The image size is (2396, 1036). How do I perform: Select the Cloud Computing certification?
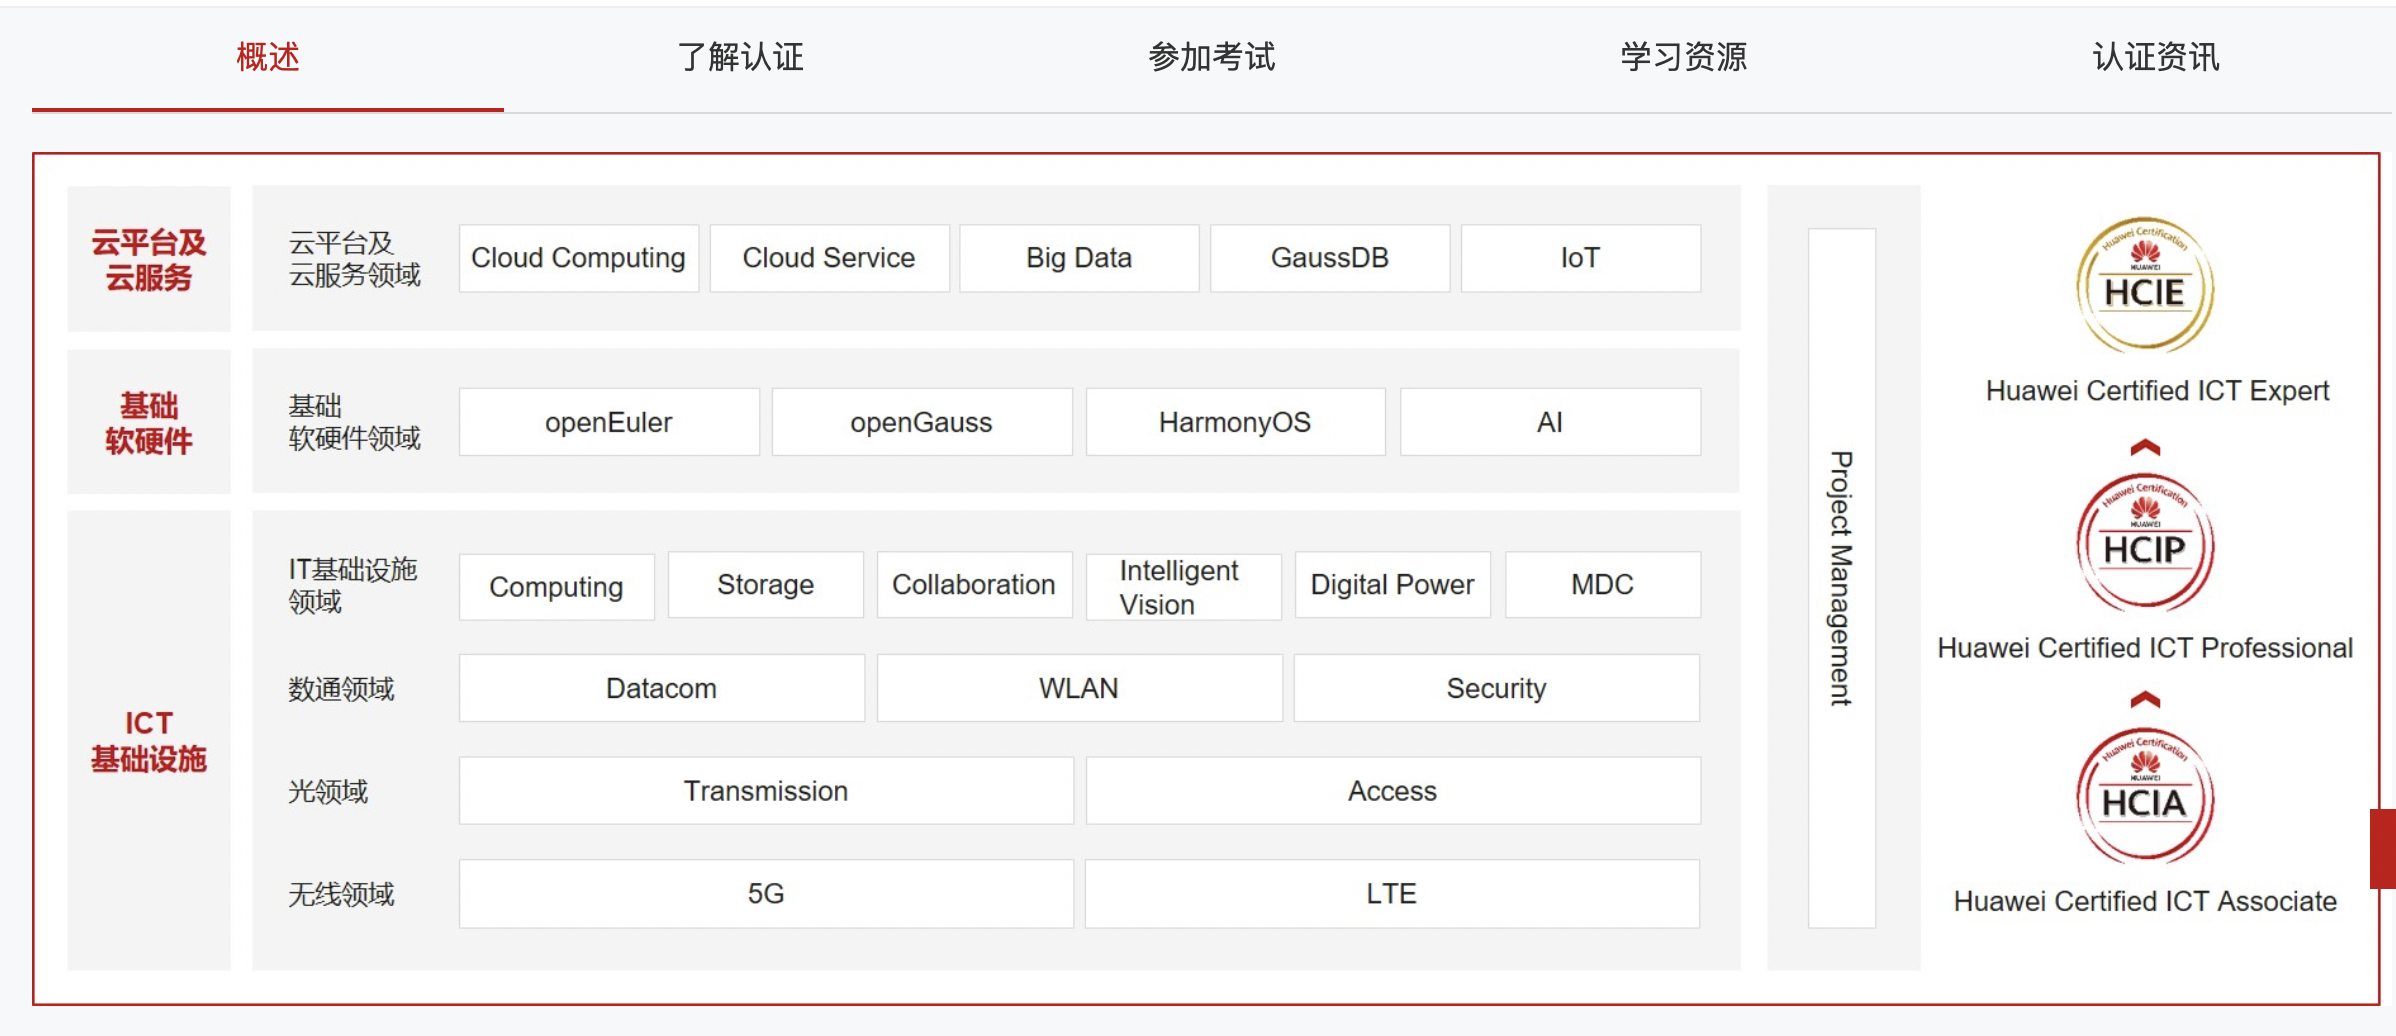(x=579, y=258)
